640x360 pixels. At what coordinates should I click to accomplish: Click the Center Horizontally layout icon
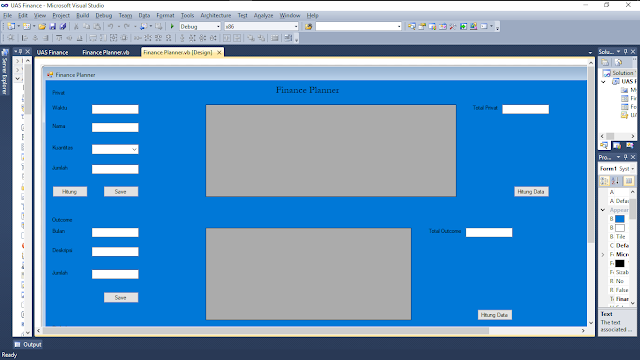click(x=227, y=38)
